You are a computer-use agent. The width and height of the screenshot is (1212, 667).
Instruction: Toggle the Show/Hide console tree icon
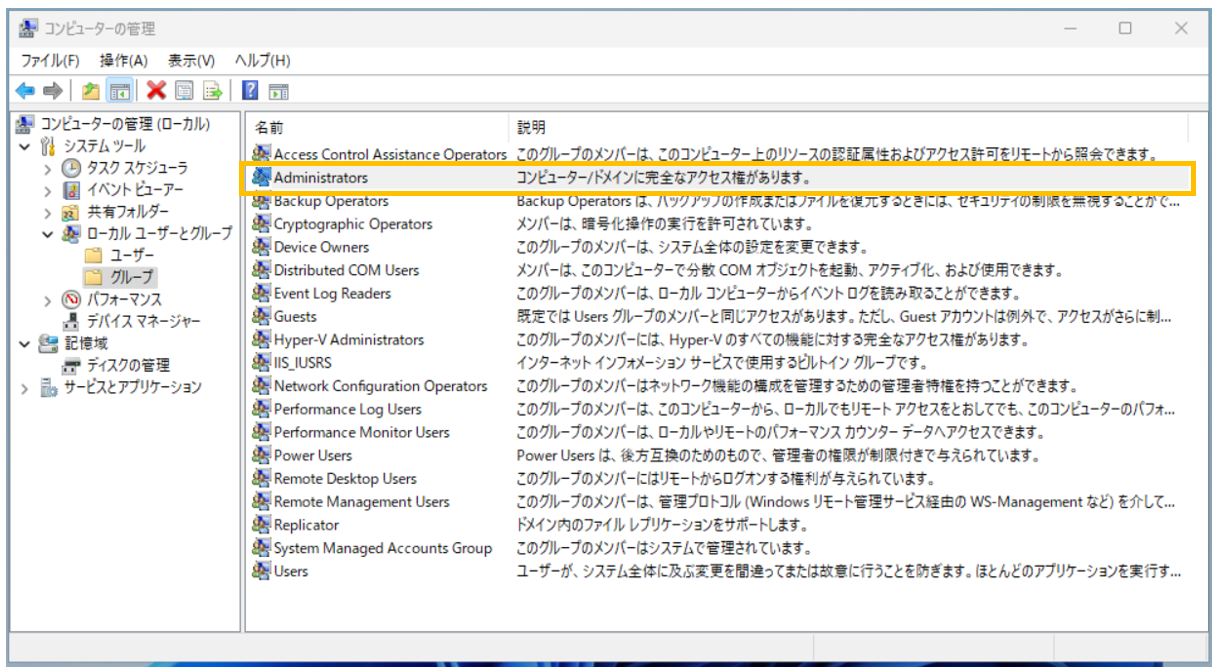(120, 91)
